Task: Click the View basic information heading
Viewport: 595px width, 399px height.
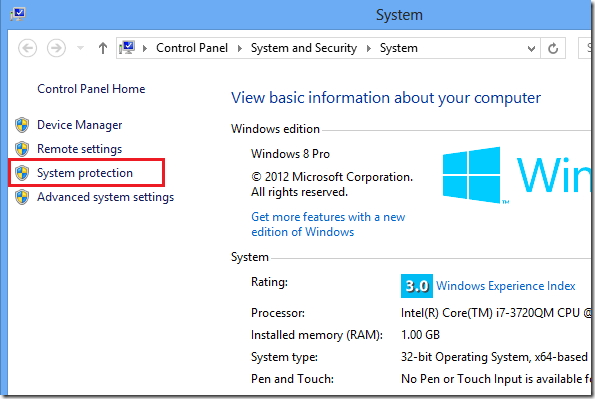Action: pos(386,98)
